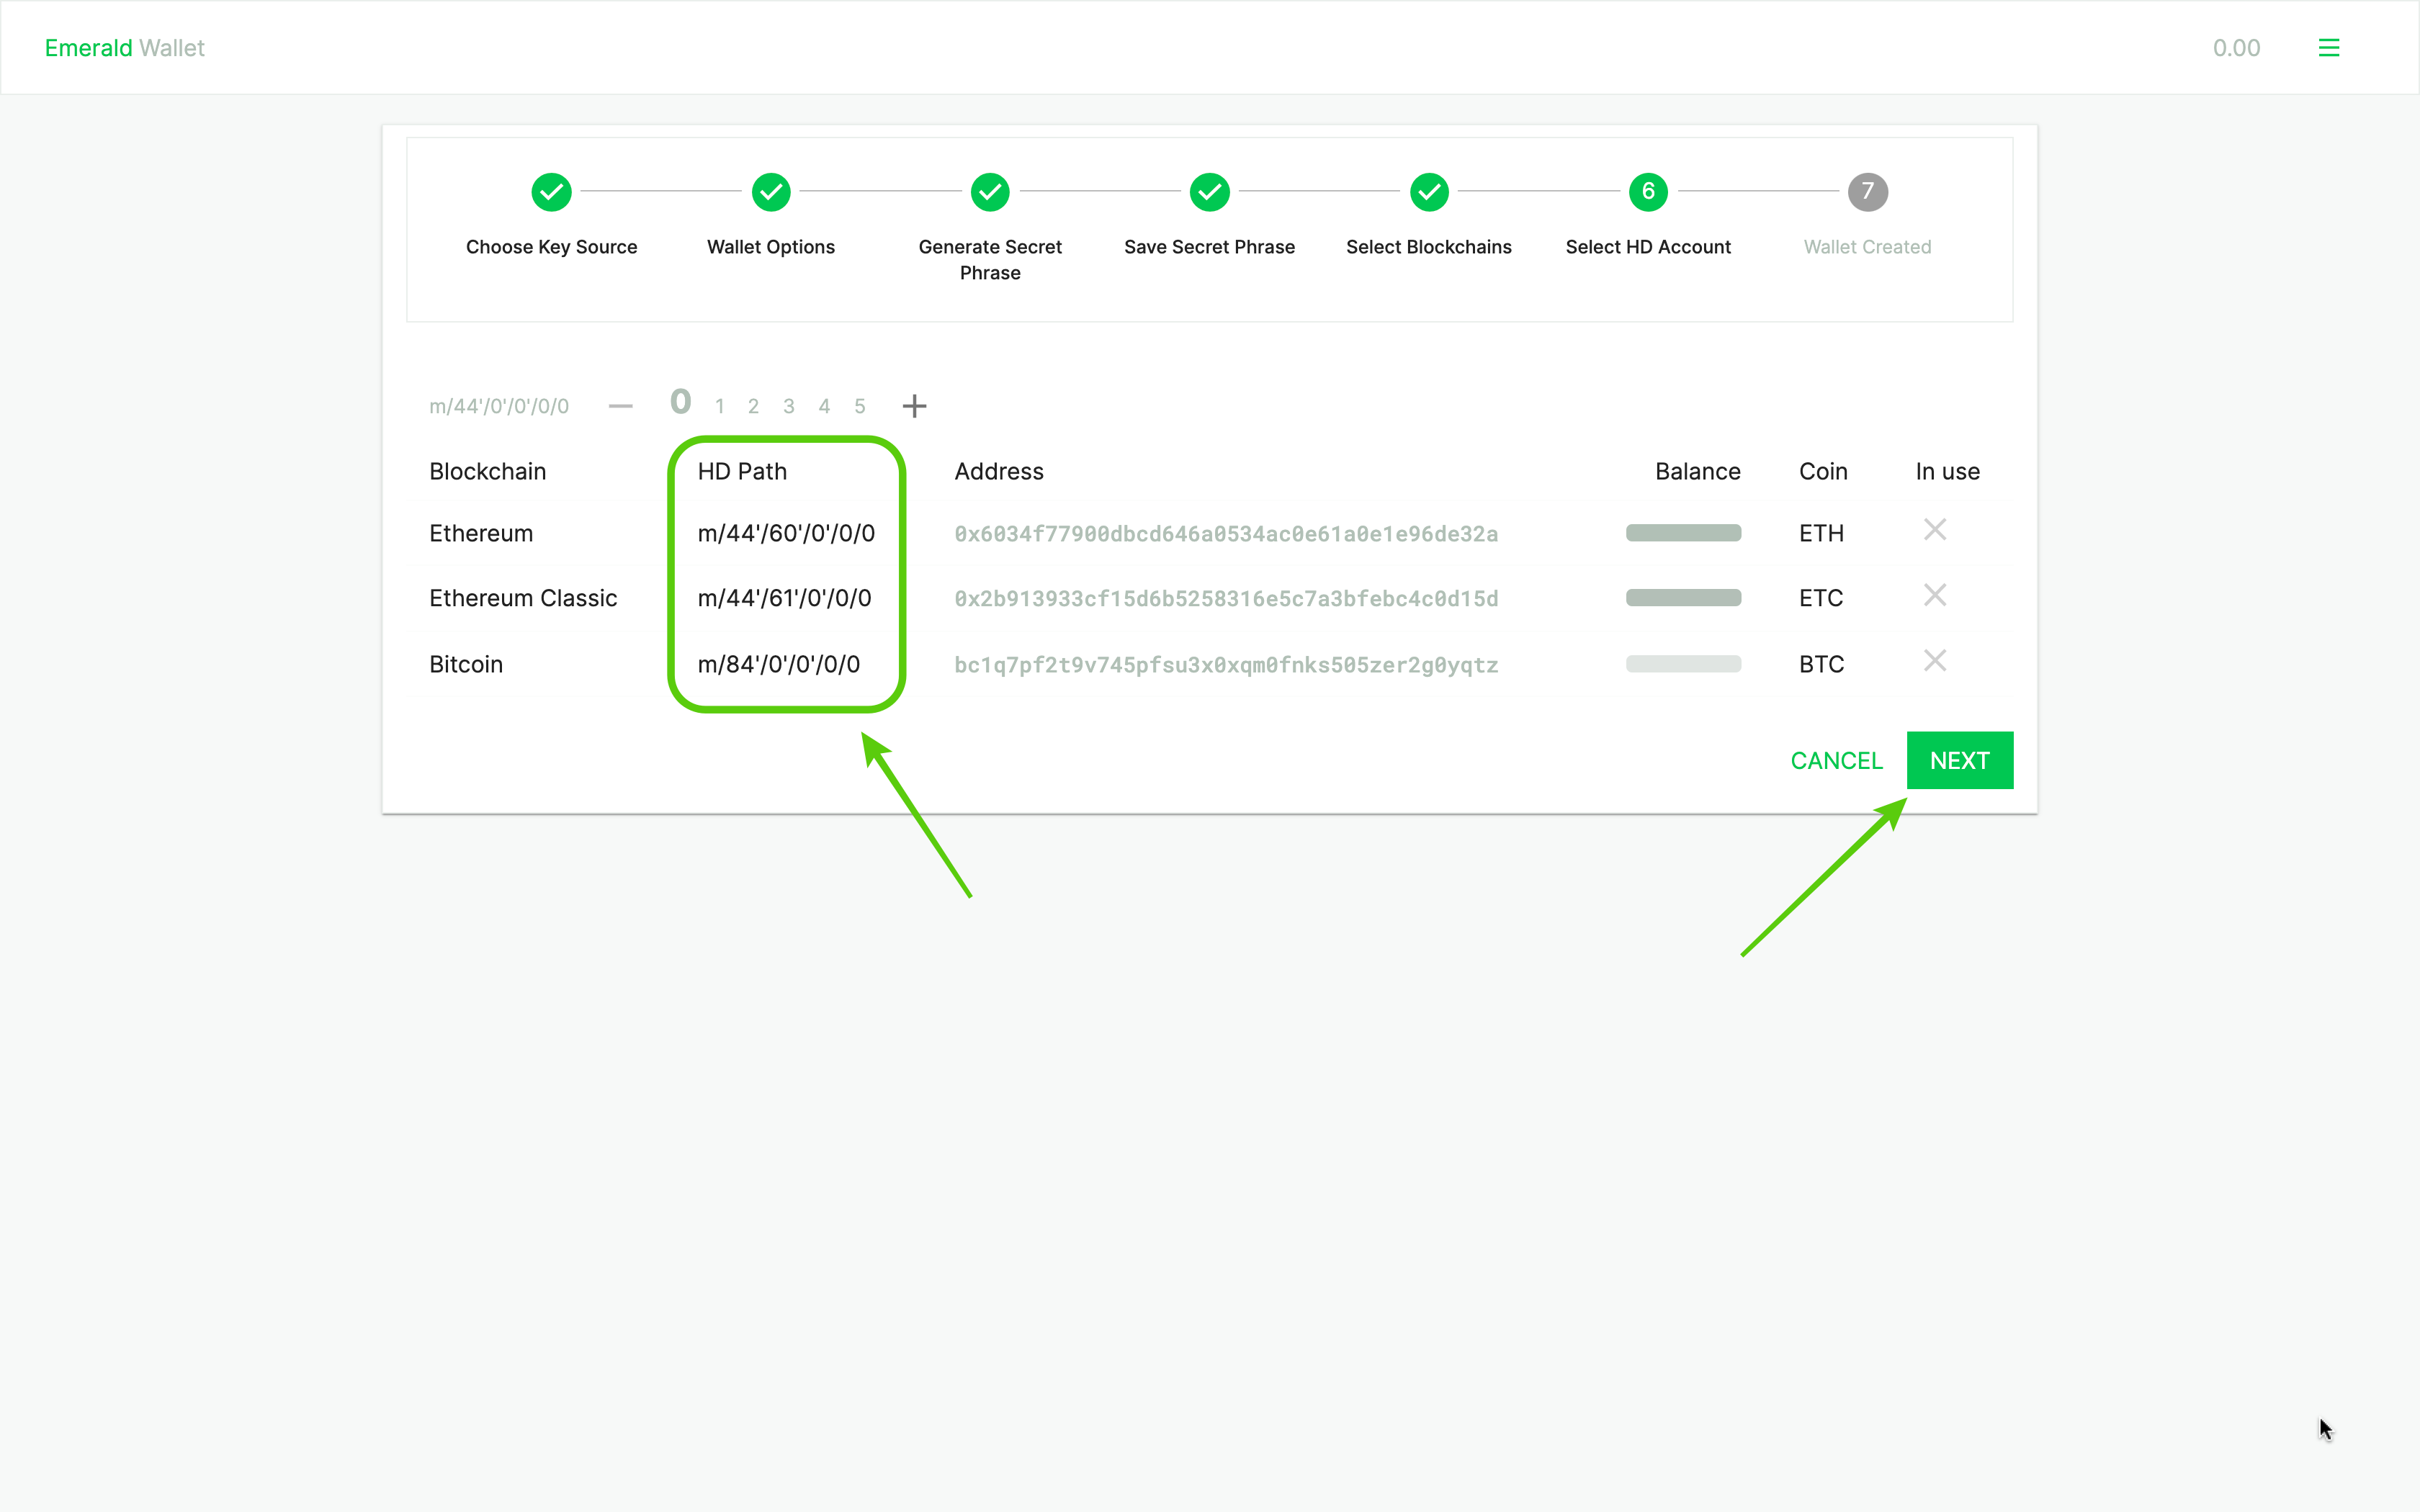Click the CANCEL button
The height and width of the screenshot is (1512, 2420).
click(x=1836, y=761)
